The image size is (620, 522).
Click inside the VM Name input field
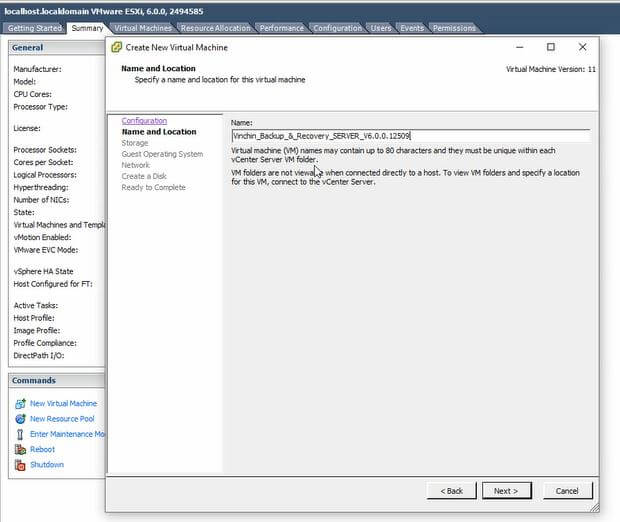411,136
